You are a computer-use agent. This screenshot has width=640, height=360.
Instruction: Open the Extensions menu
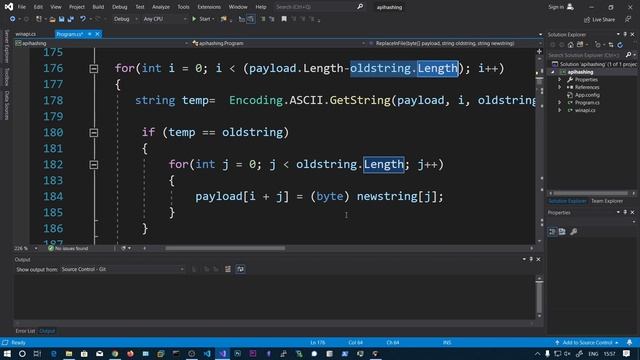(209, 7)
